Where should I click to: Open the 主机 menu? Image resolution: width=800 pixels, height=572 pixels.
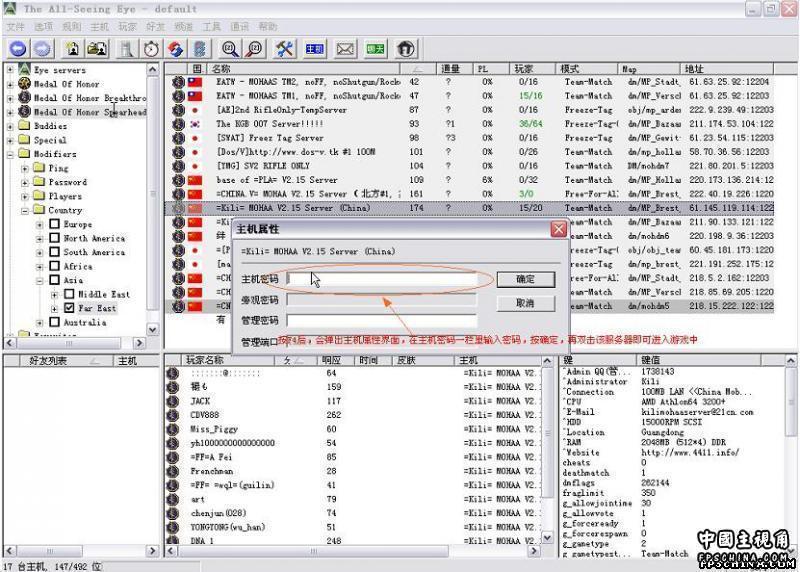pos(99,26)
